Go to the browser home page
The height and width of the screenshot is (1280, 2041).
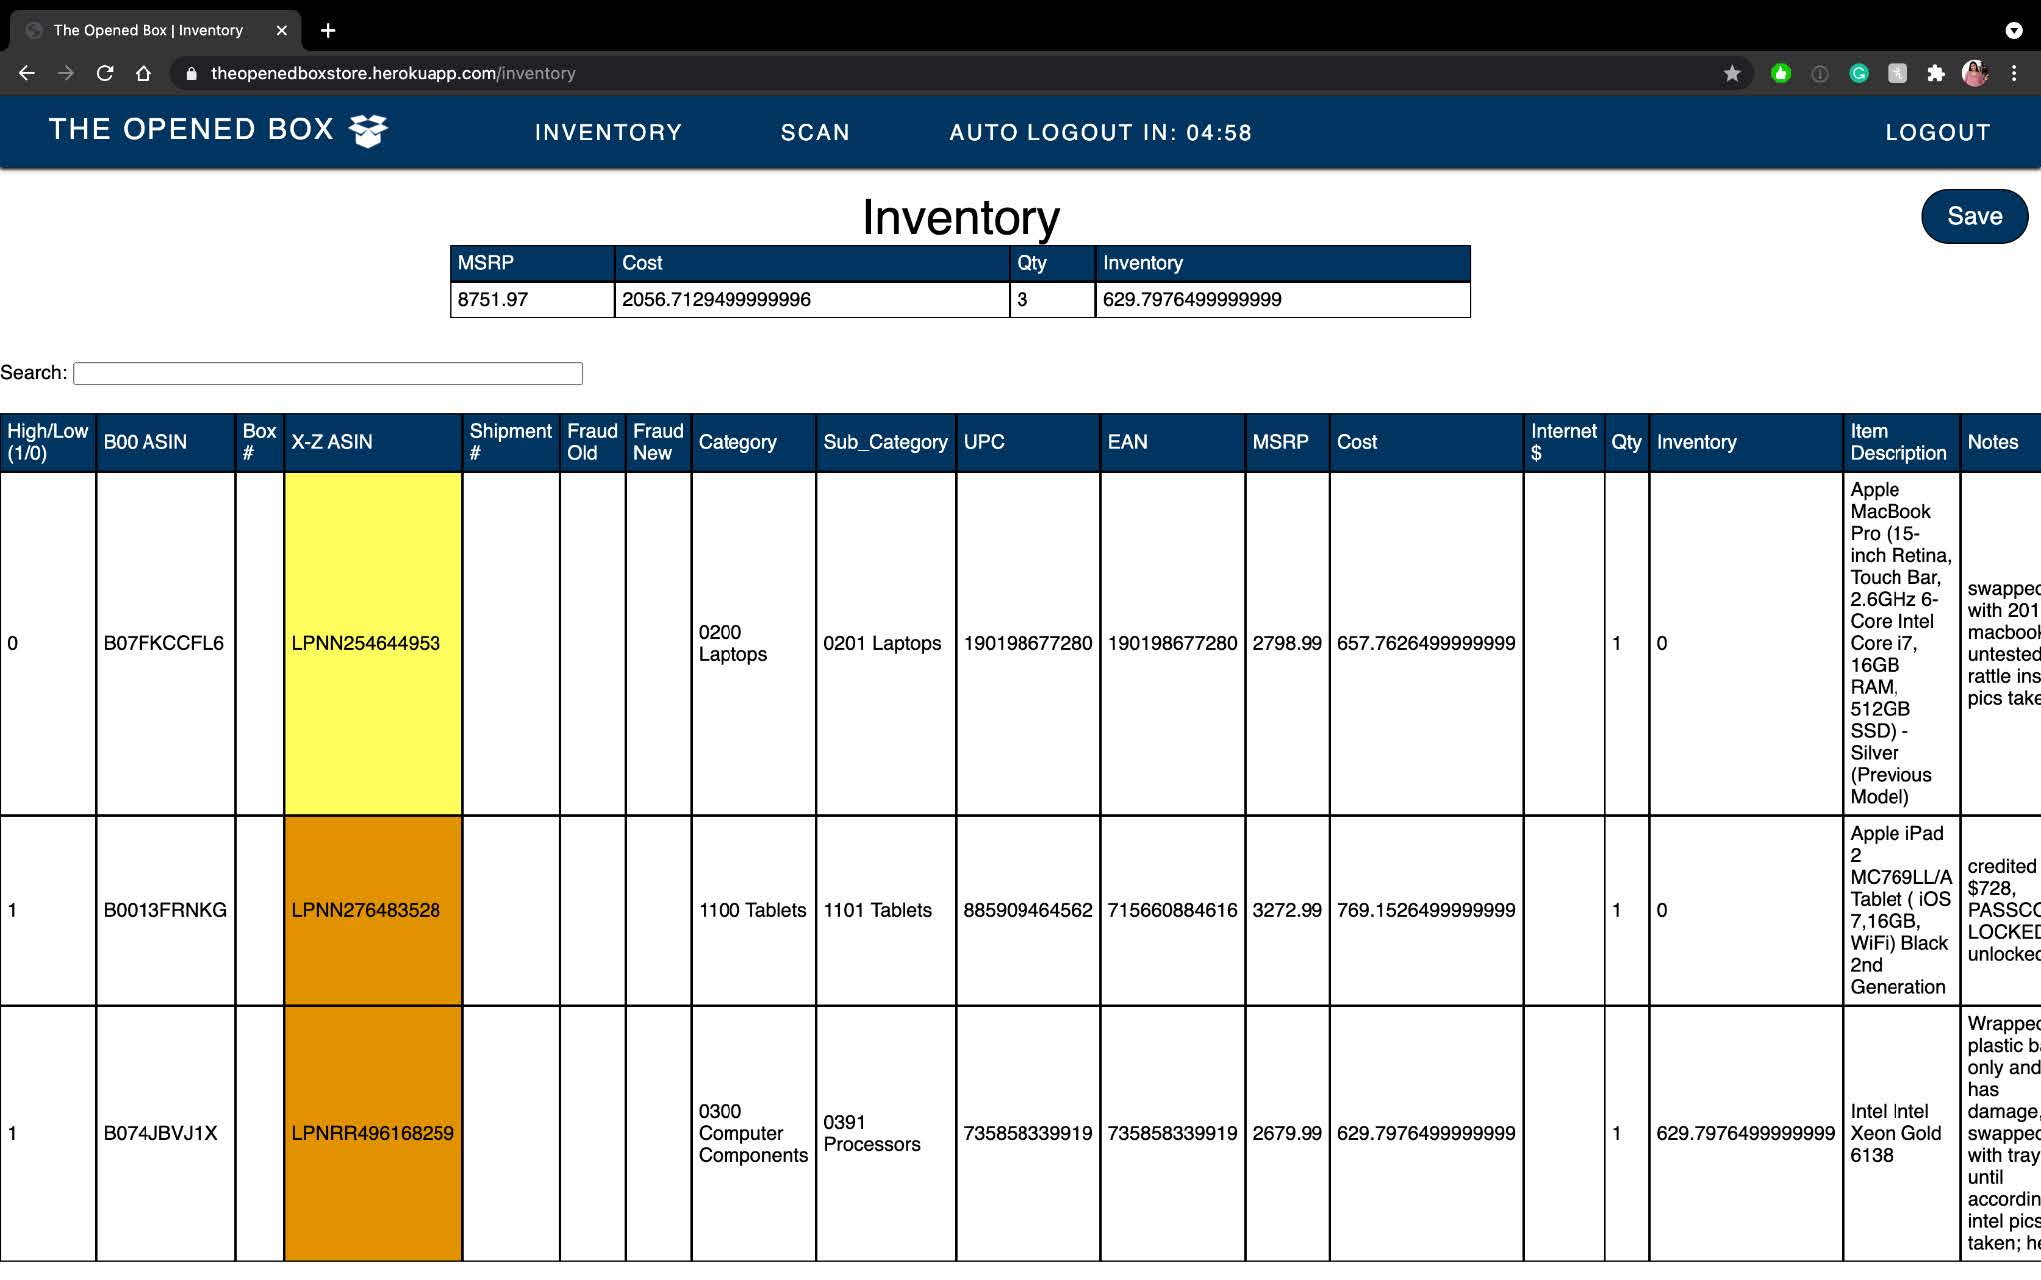pos(144,73)
